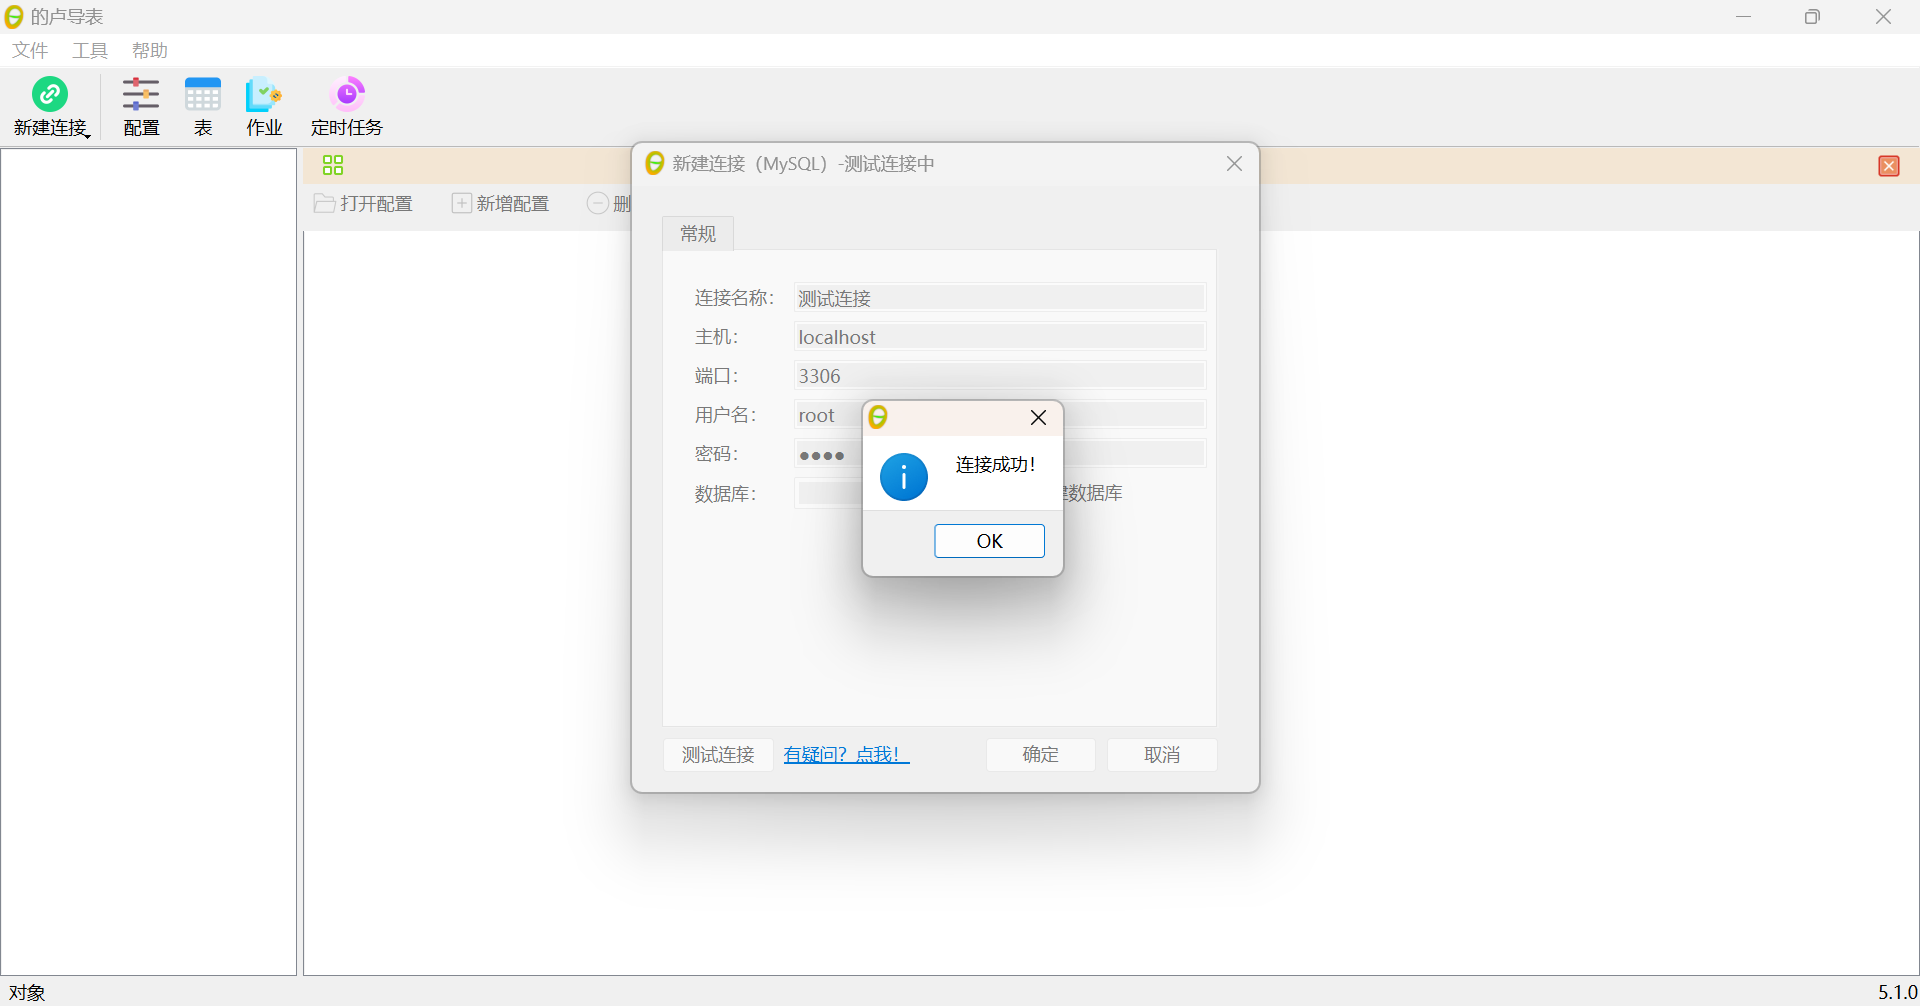Click the 的卢导表 app logo in title bar
The height and width of the screenshot is (1006, 1920).
click(14, 16)
